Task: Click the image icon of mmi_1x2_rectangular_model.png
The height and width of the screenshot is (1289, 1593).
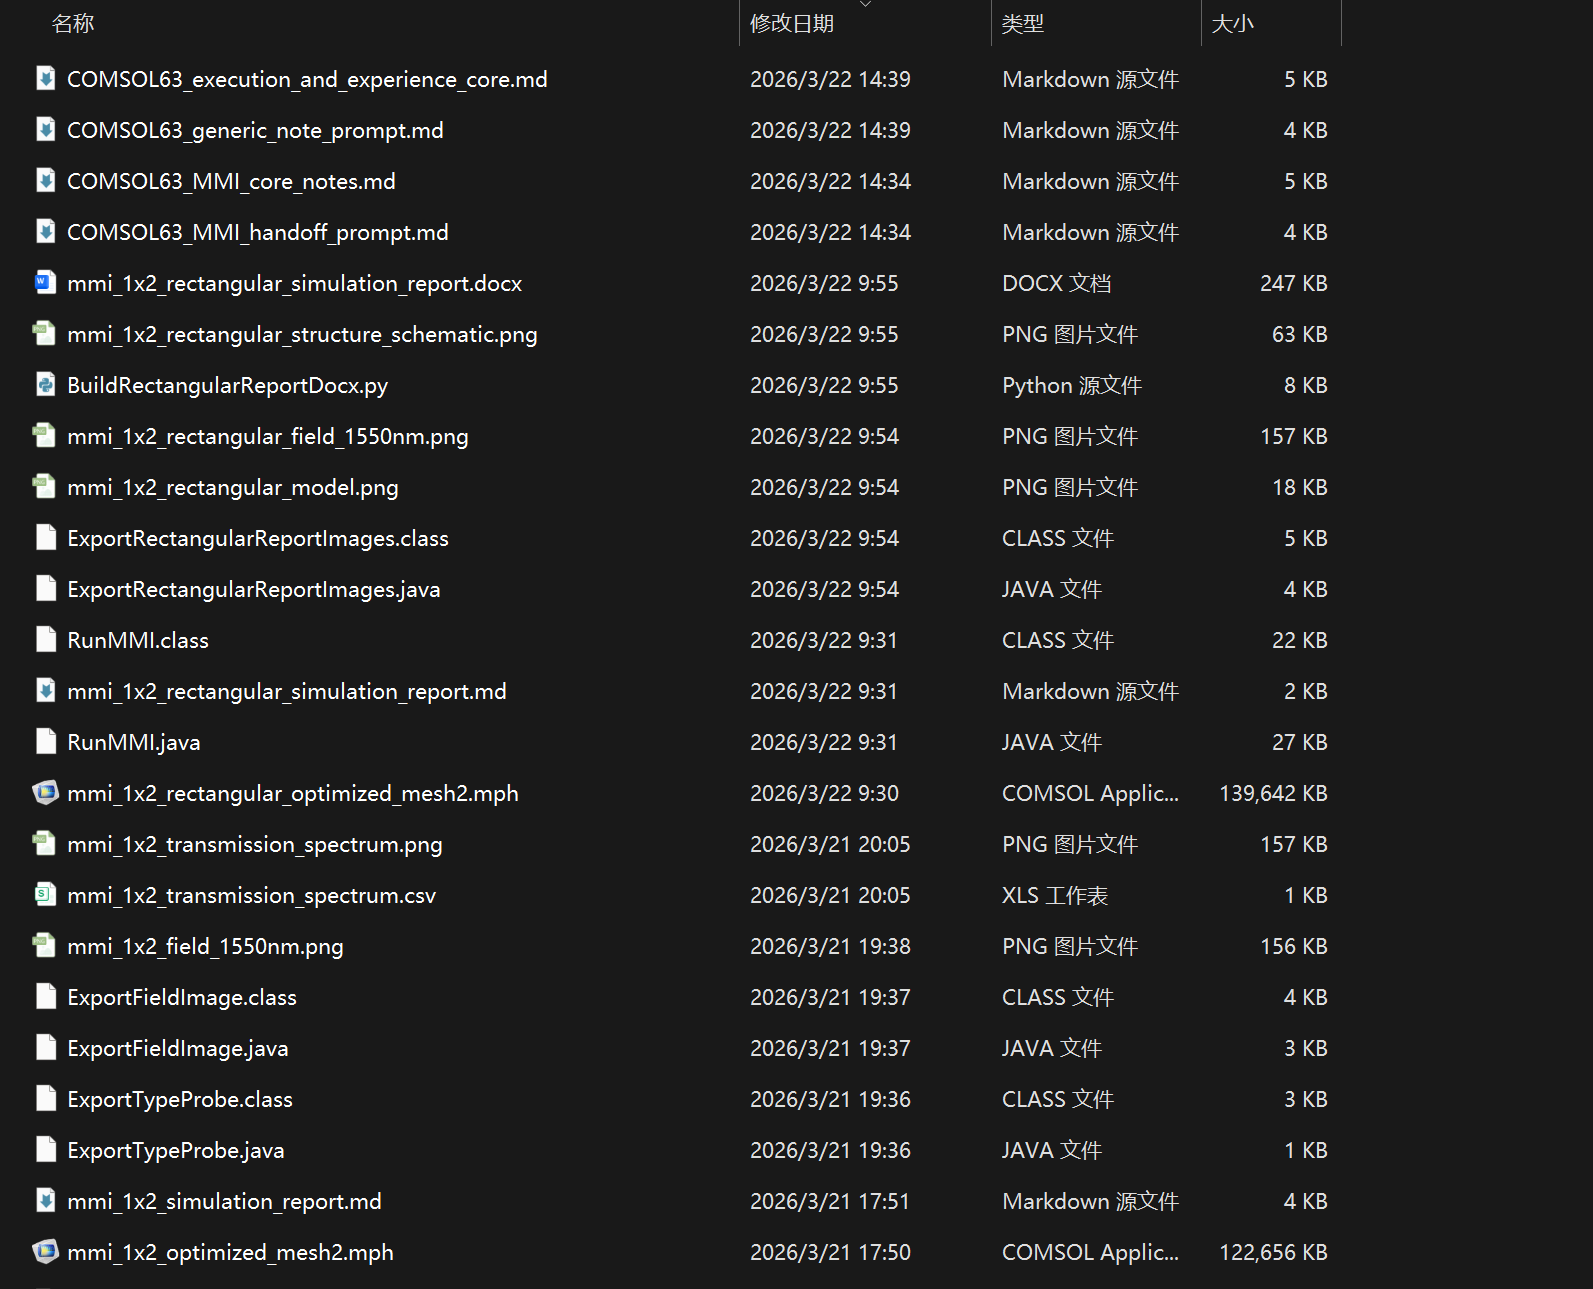Action: [x=45, y=486]
